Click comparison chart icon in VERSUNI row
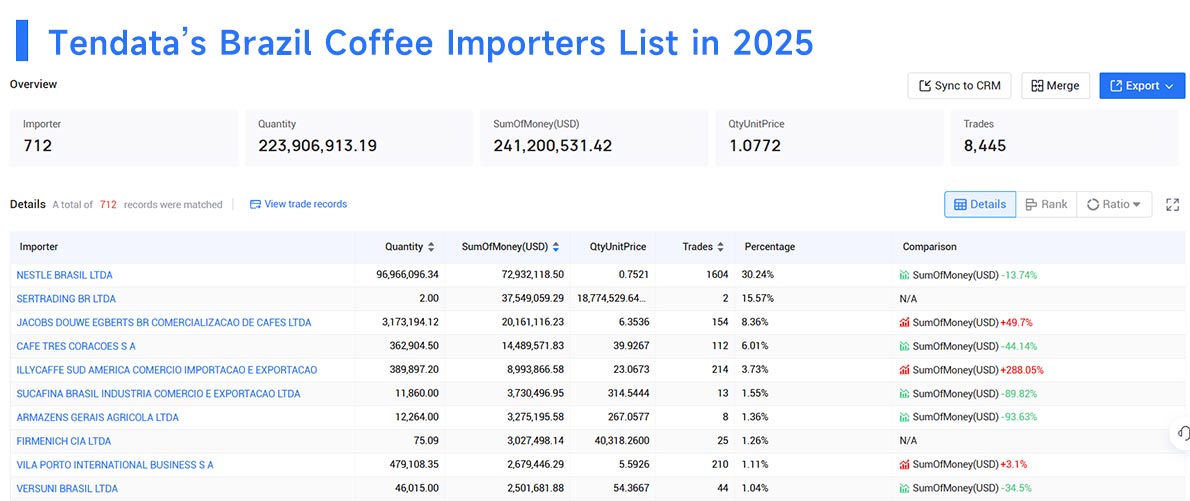Viewport: 1190px width, 501px height. [x=904, y=489]
